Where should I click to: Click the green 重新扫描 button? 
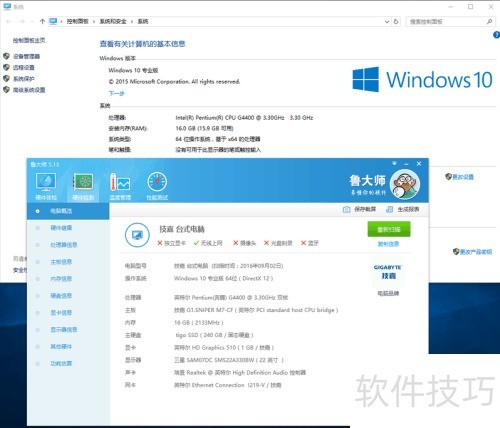click(x=389, y=229)
